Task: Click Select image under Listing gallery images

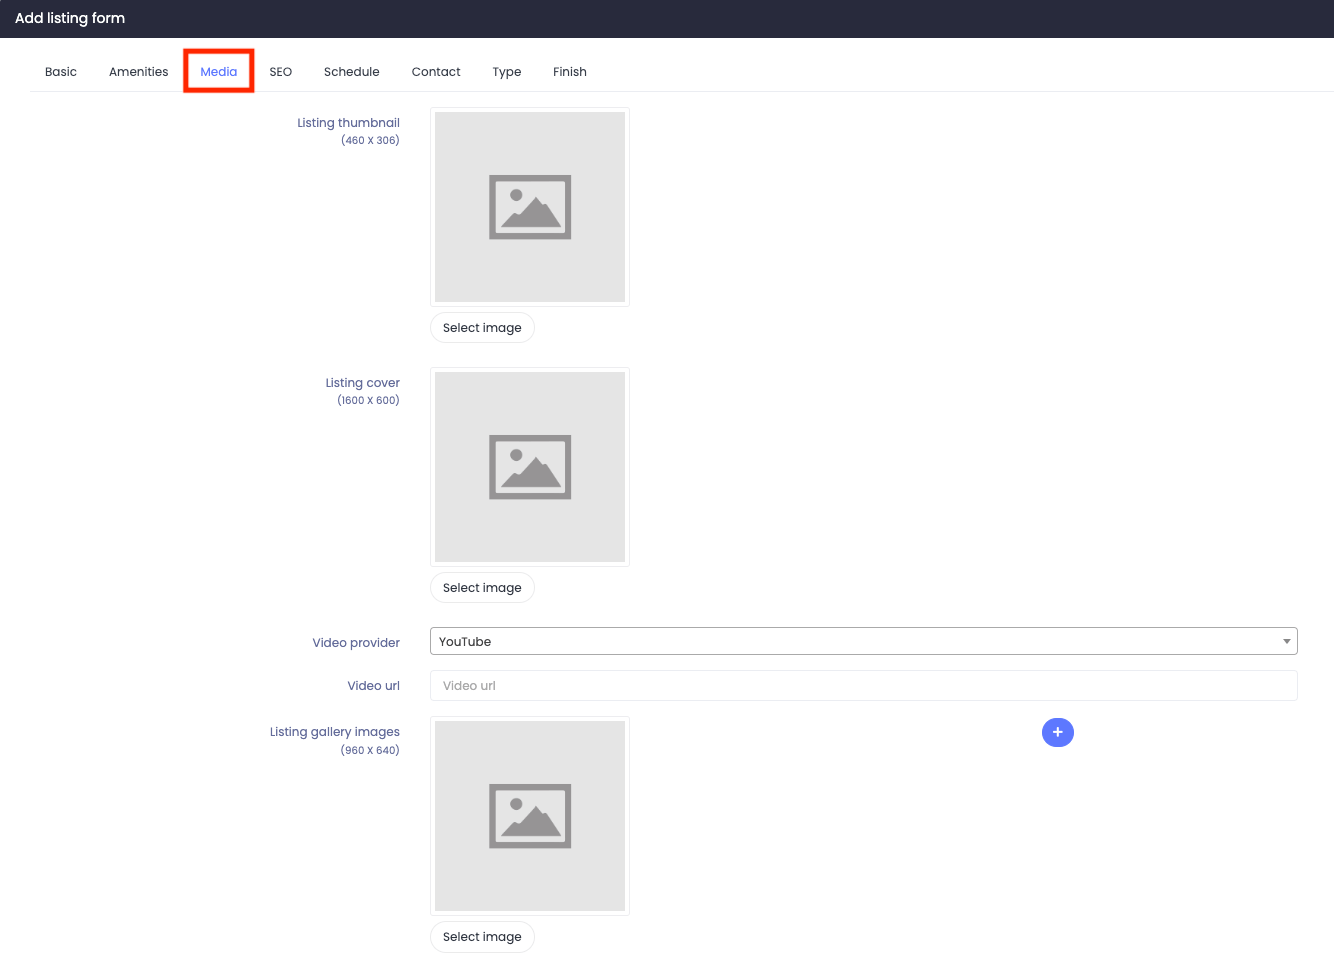Action: click(482, 937)
